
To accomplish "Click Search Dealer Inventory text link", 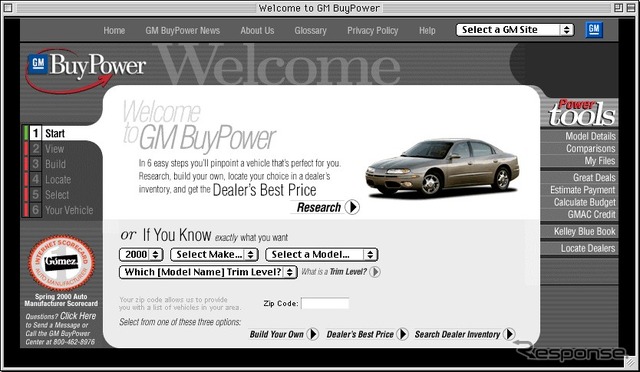I will coord(457,334).
